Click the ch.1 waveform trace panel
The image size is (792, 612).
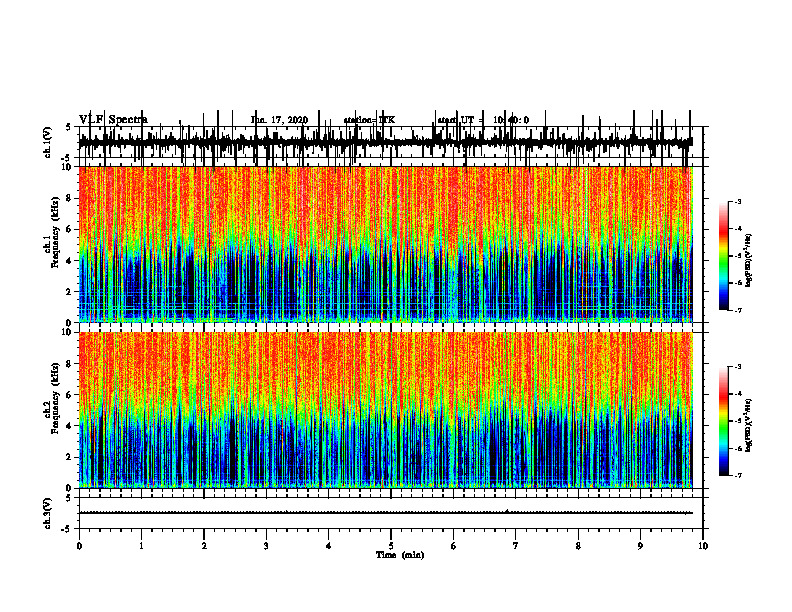tap(391, 142)
